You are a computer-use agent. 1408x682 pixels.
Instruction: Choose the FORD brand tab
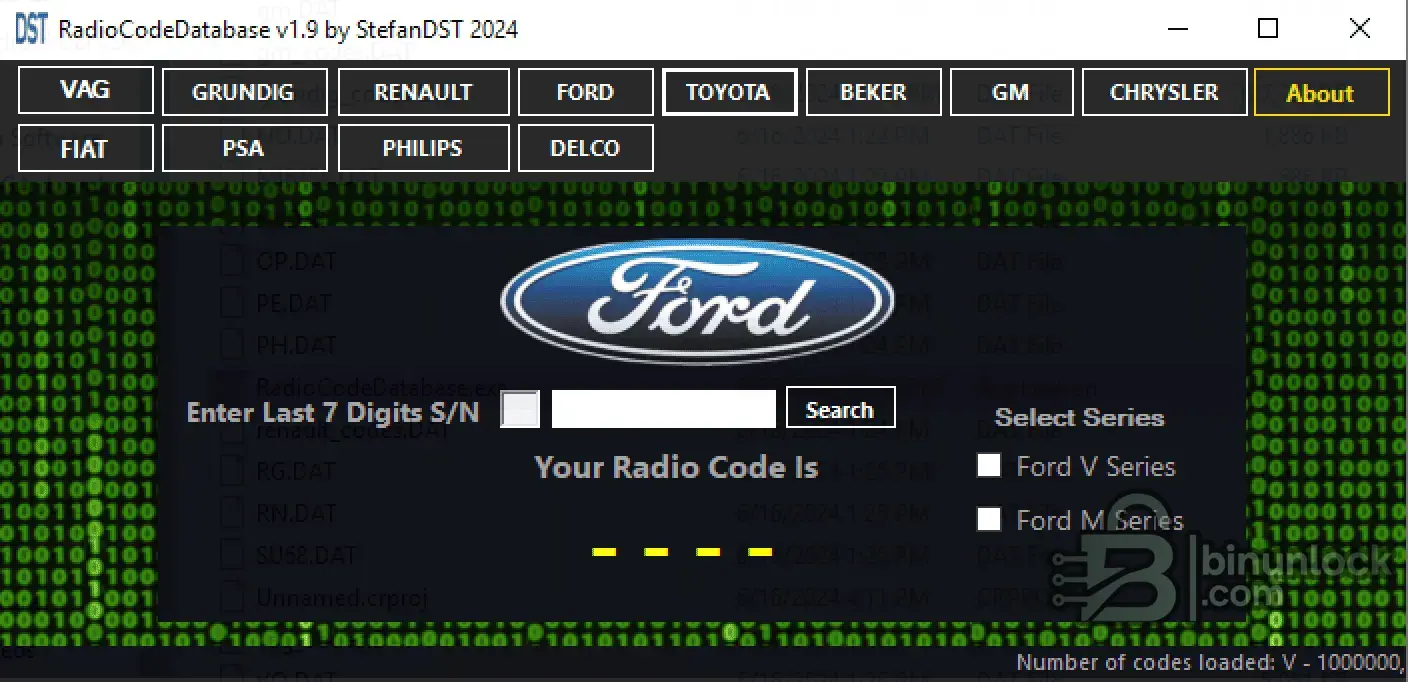coord(586,92)
